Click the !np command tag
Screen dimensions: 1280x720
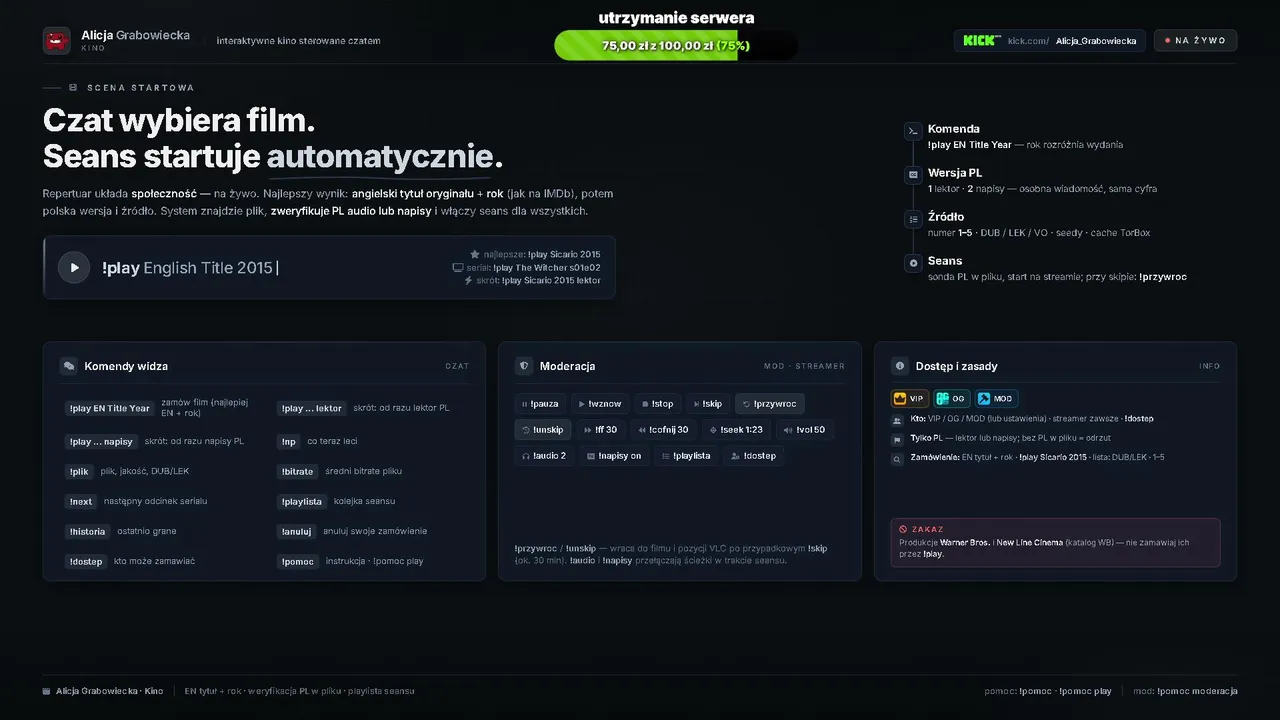289,441
